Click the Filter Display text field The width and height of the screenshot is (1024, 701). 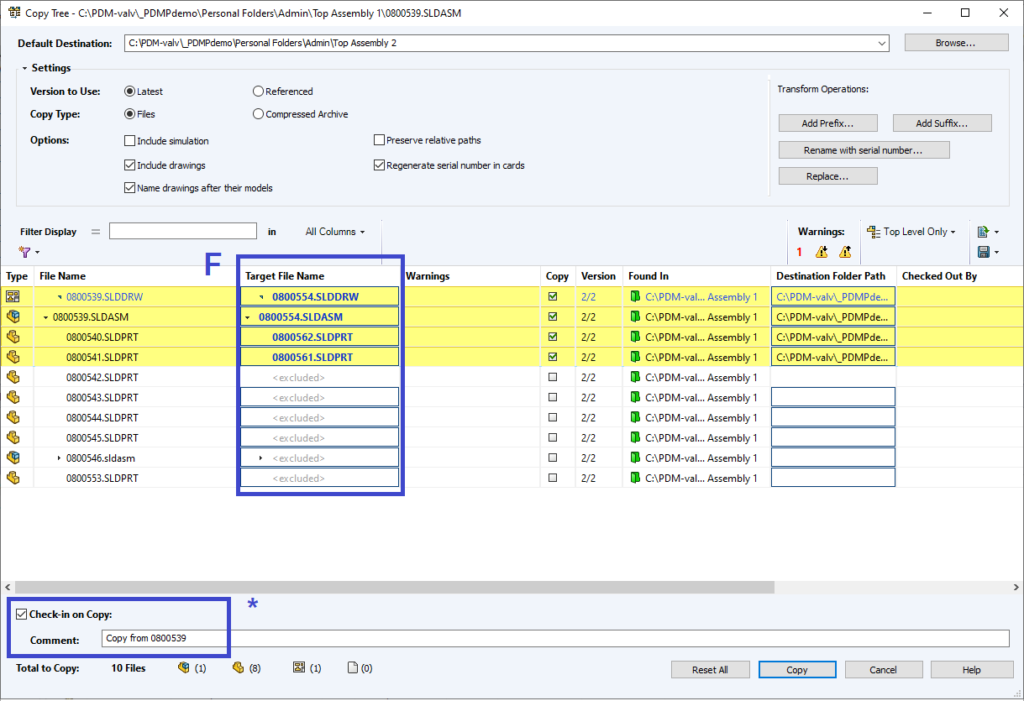coord(183,232)
